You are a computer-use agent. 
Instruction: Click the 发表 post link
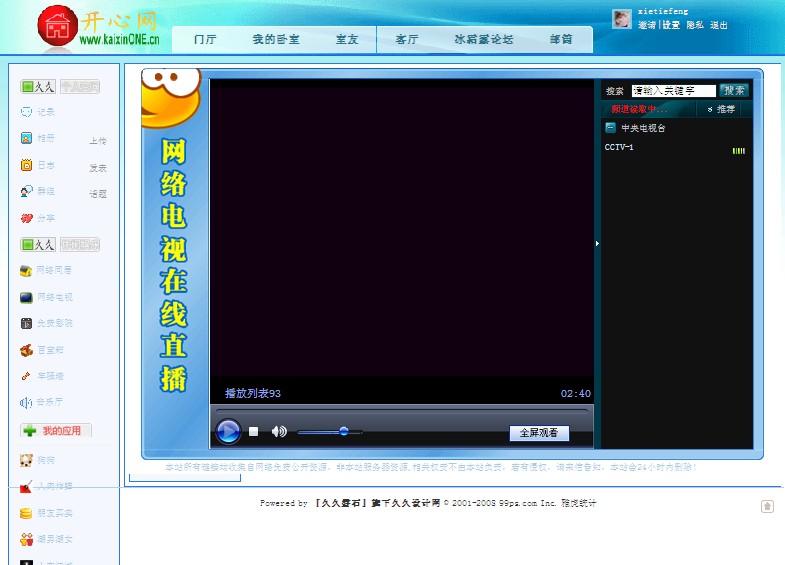click(98, 168)
